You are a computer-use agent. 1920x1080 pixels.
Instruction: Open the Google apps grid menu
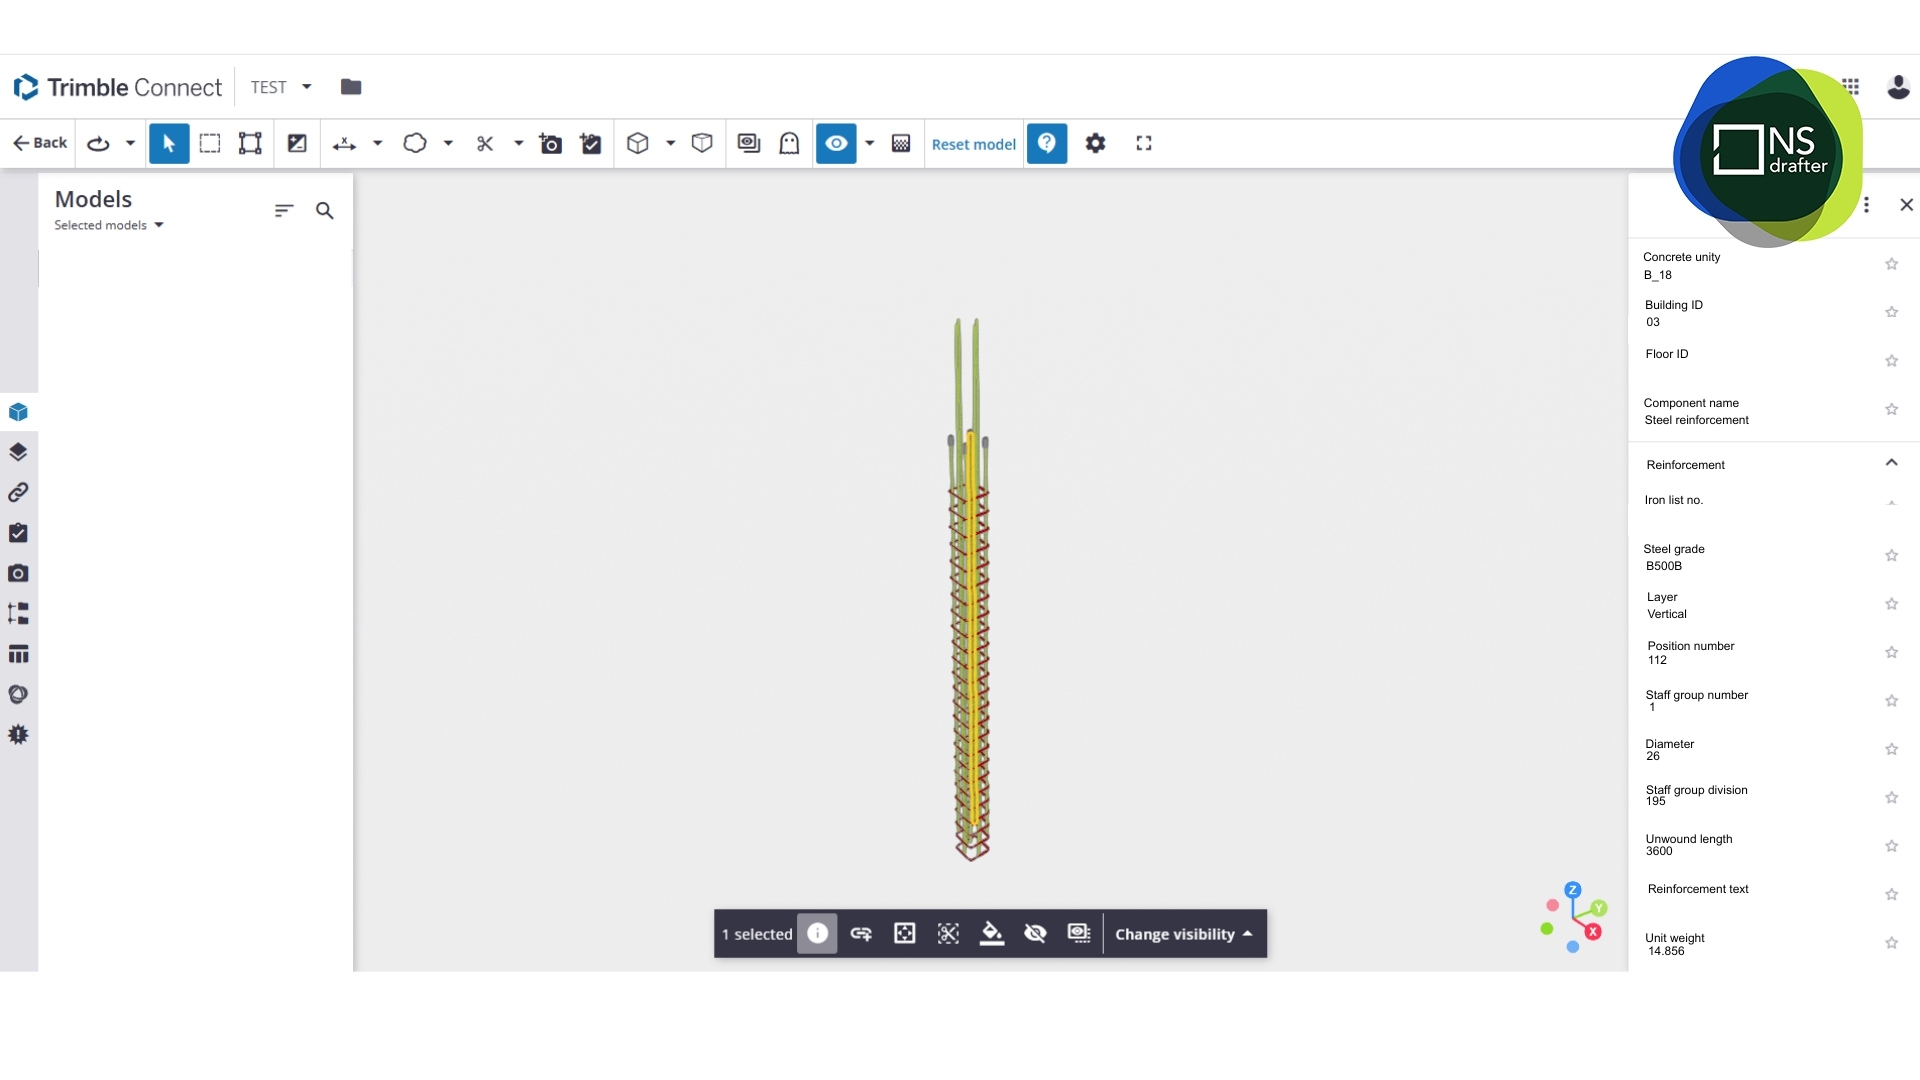1852,87
